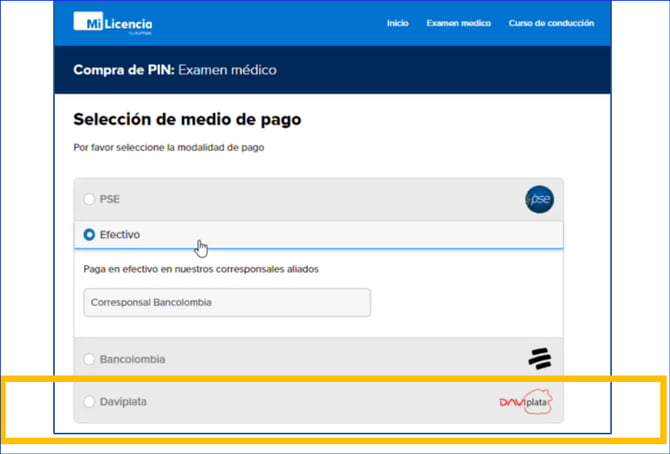Select the PSE payment radio button
The image size is (670, 454).
pos(89,199)
